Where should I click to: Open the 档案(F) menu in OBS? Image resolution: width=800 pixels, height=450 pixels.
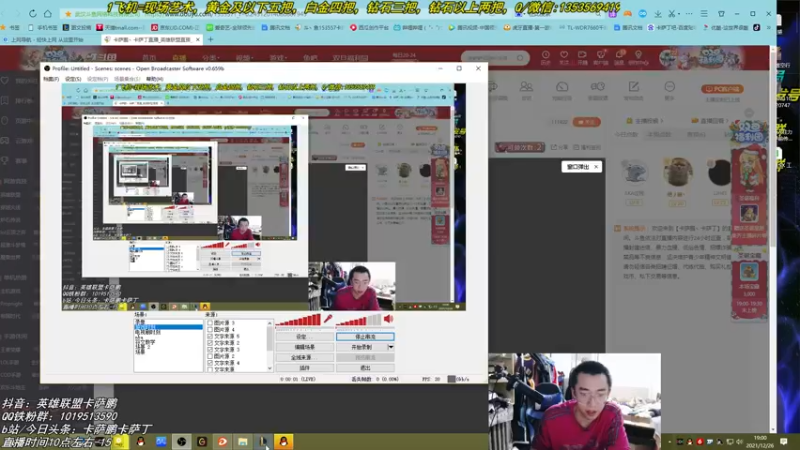pos(51,79)
